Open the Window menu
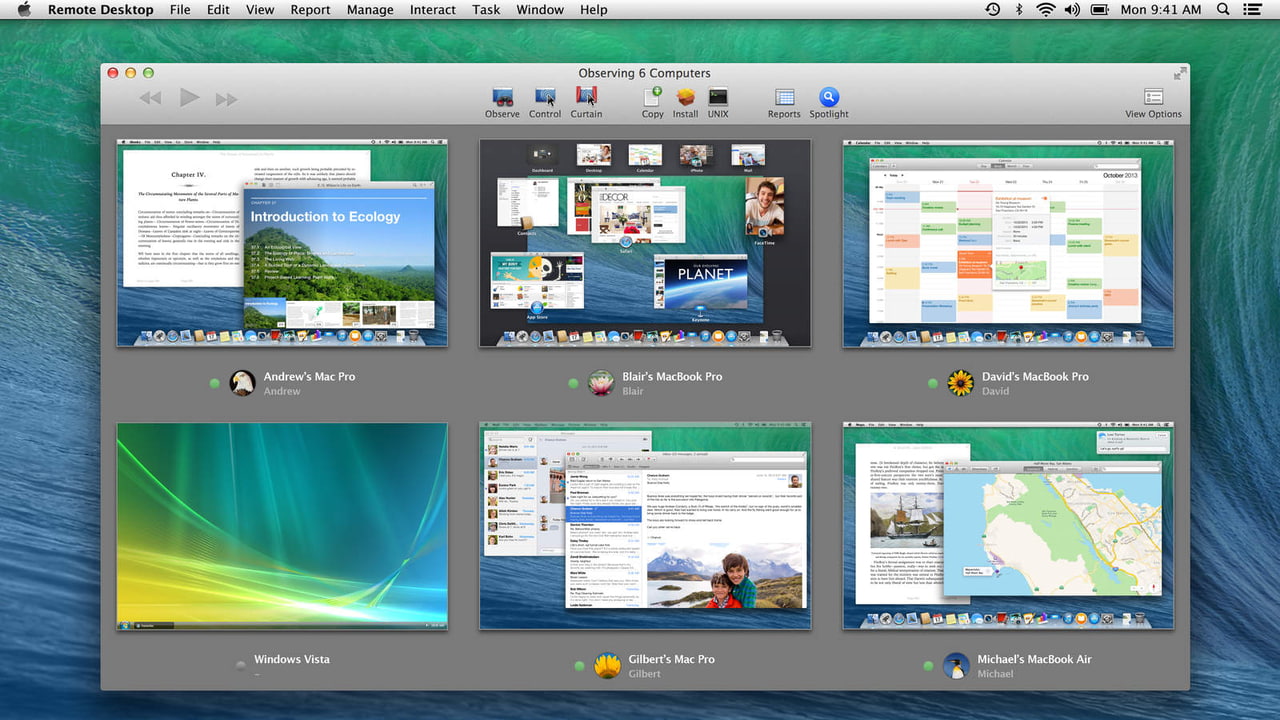1280x720 pixels. [x=540, y=9]
